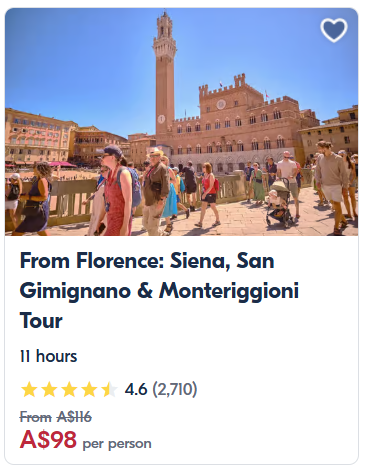Click the 'per person' price label

[x=117, y=444]
